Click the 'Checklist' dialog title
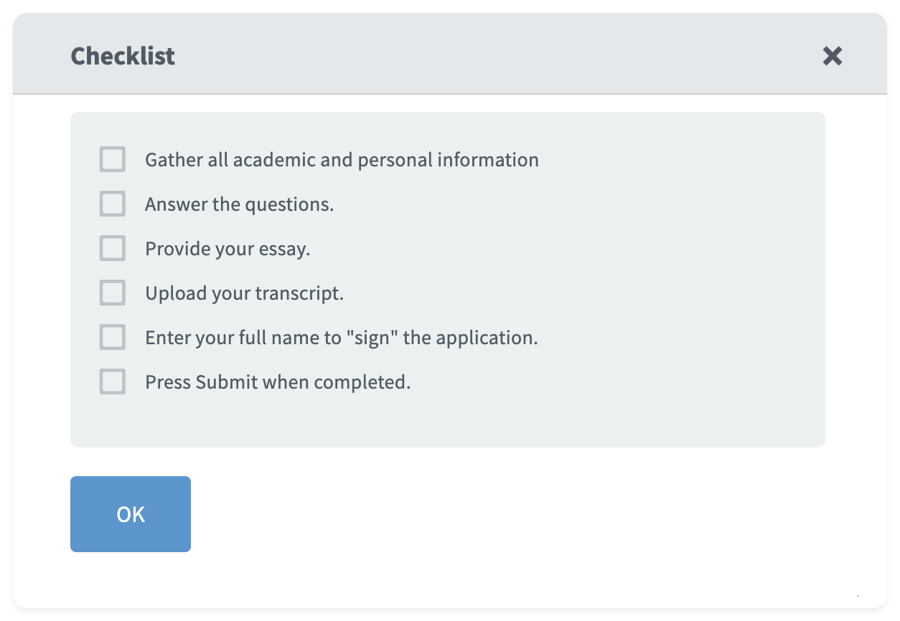This screenshot has width=900, height=621. coord(122,56)
